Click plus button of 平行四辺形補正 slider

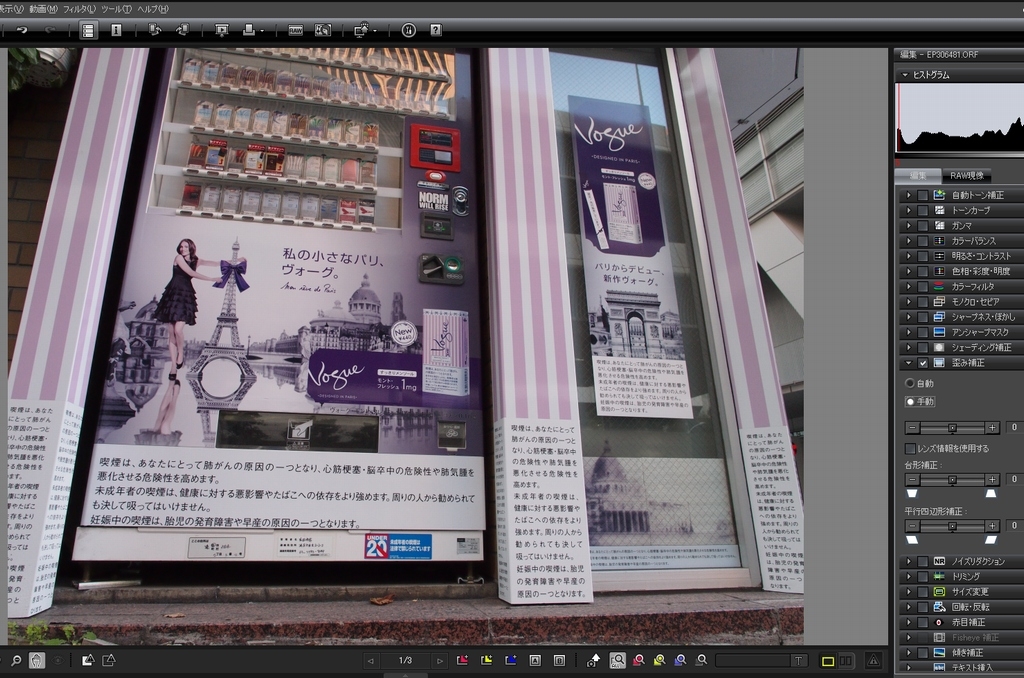tap(992, 526)
